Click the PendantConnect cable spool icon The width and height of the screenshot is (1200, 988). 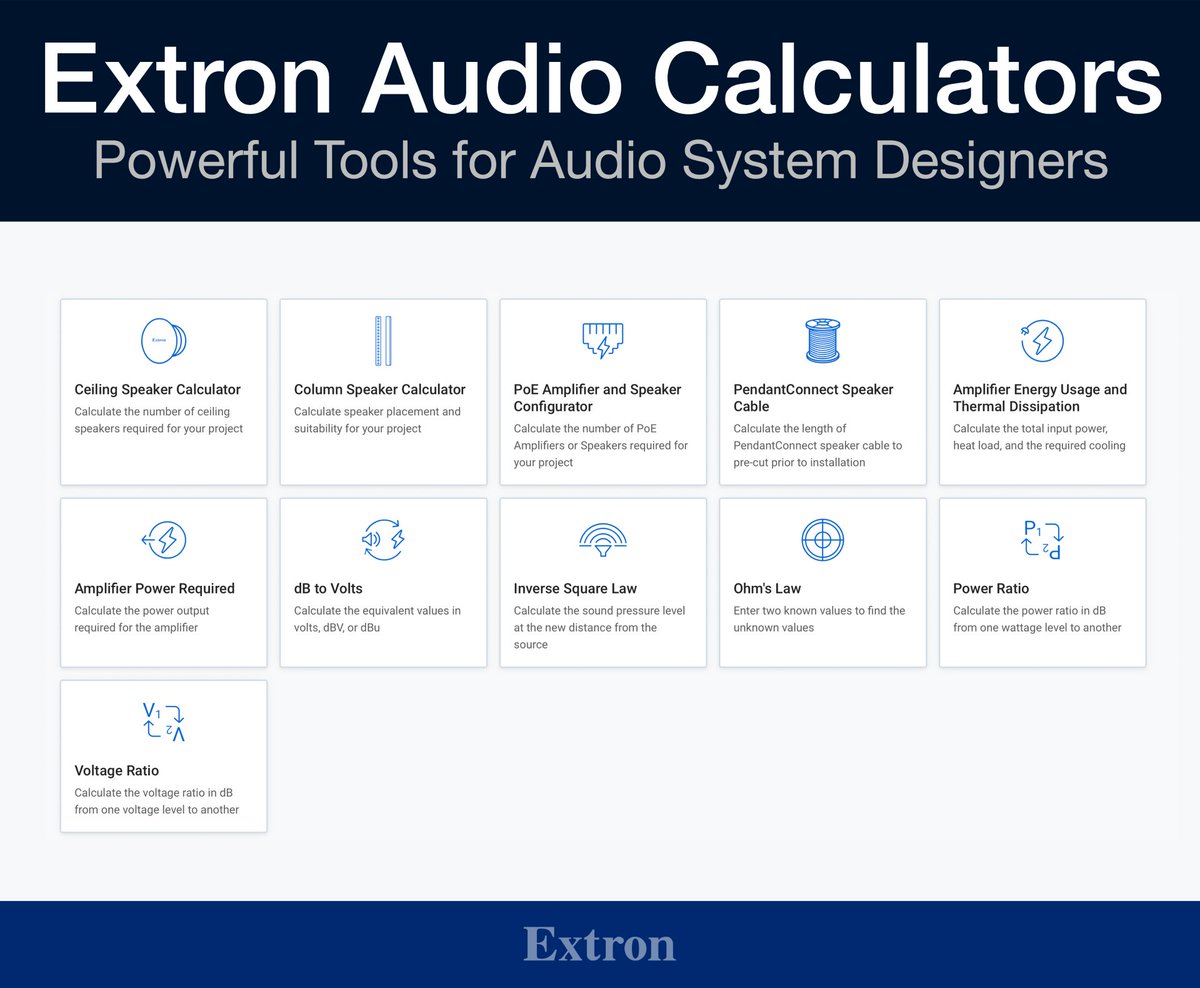tap(823, 341)
